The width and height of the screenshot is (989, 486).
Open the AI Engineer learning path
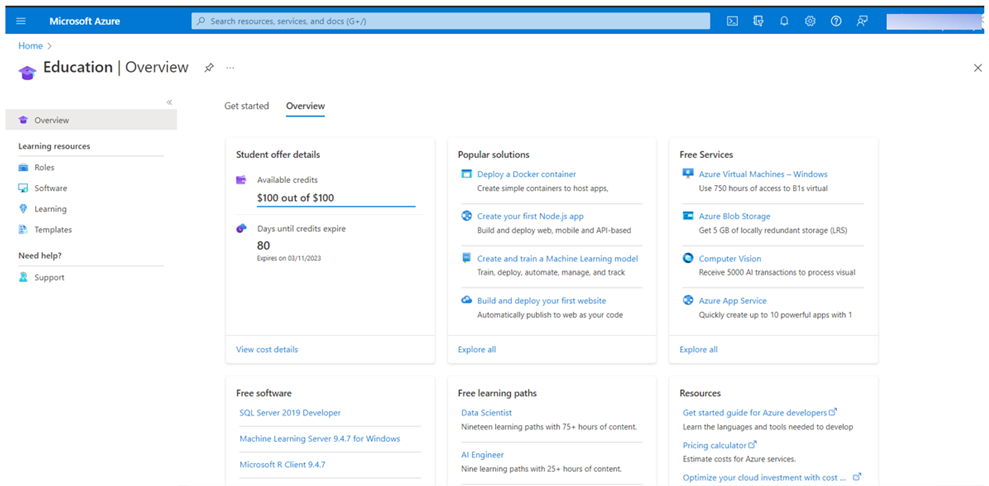483,454
